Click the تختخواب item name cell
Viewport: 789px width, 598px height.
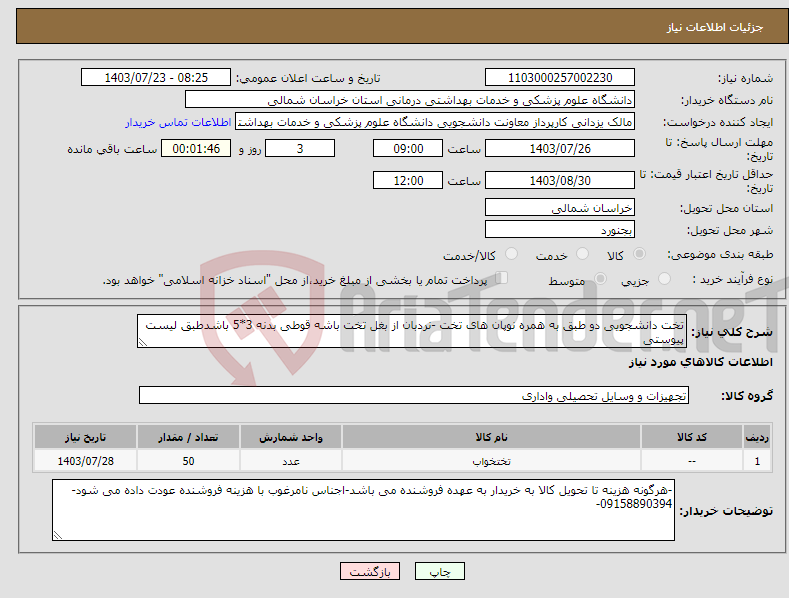click(491, 461)
